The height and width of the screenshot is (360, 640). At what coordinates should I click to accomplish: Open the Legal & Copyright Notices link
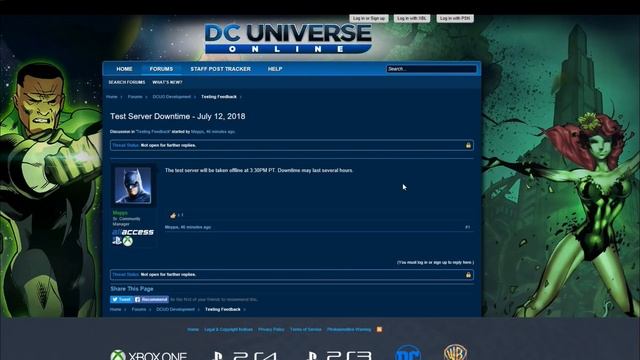pos(229,329)
